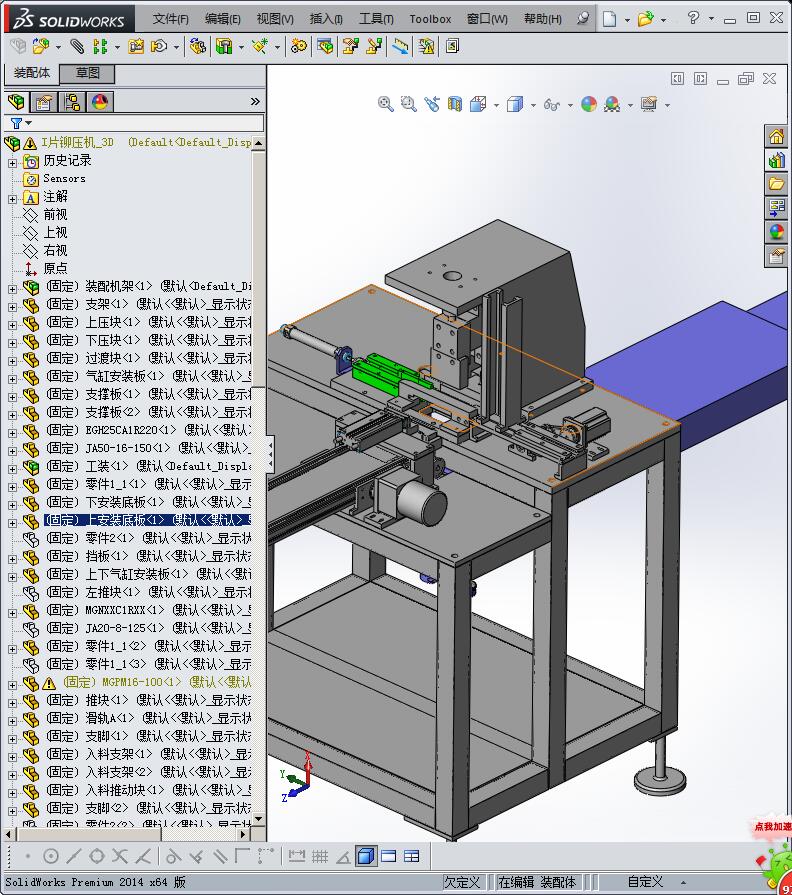Click the Bill of materials icon

click(x=326, y=46)
